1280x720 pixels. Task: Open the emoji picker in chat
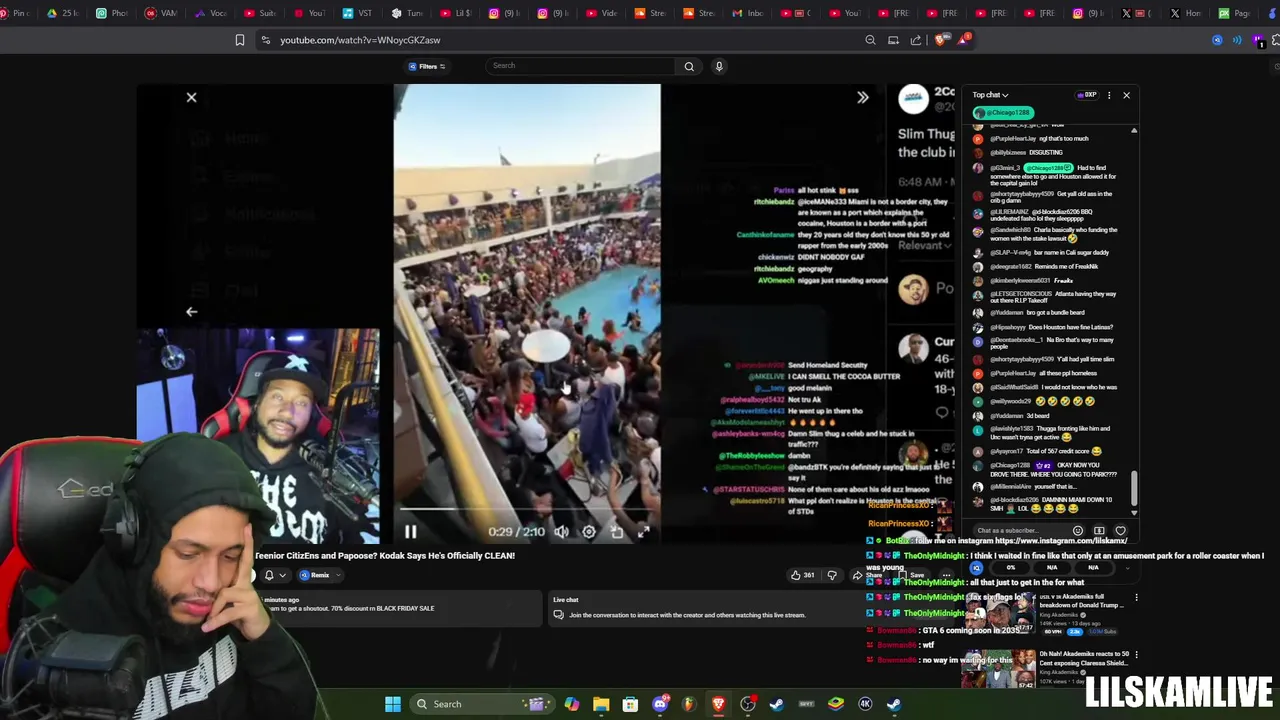click(1078, 530)
